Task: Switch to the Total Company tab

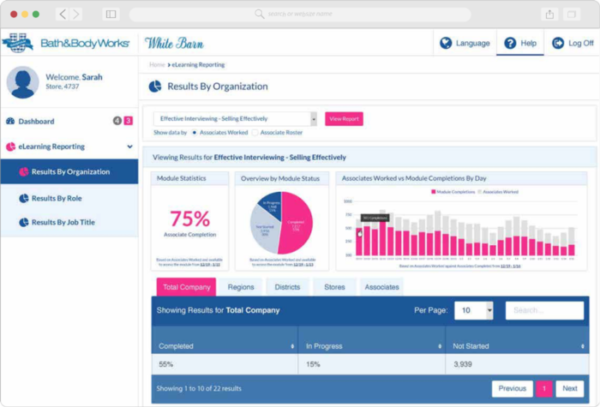Action: coord(186,287)
